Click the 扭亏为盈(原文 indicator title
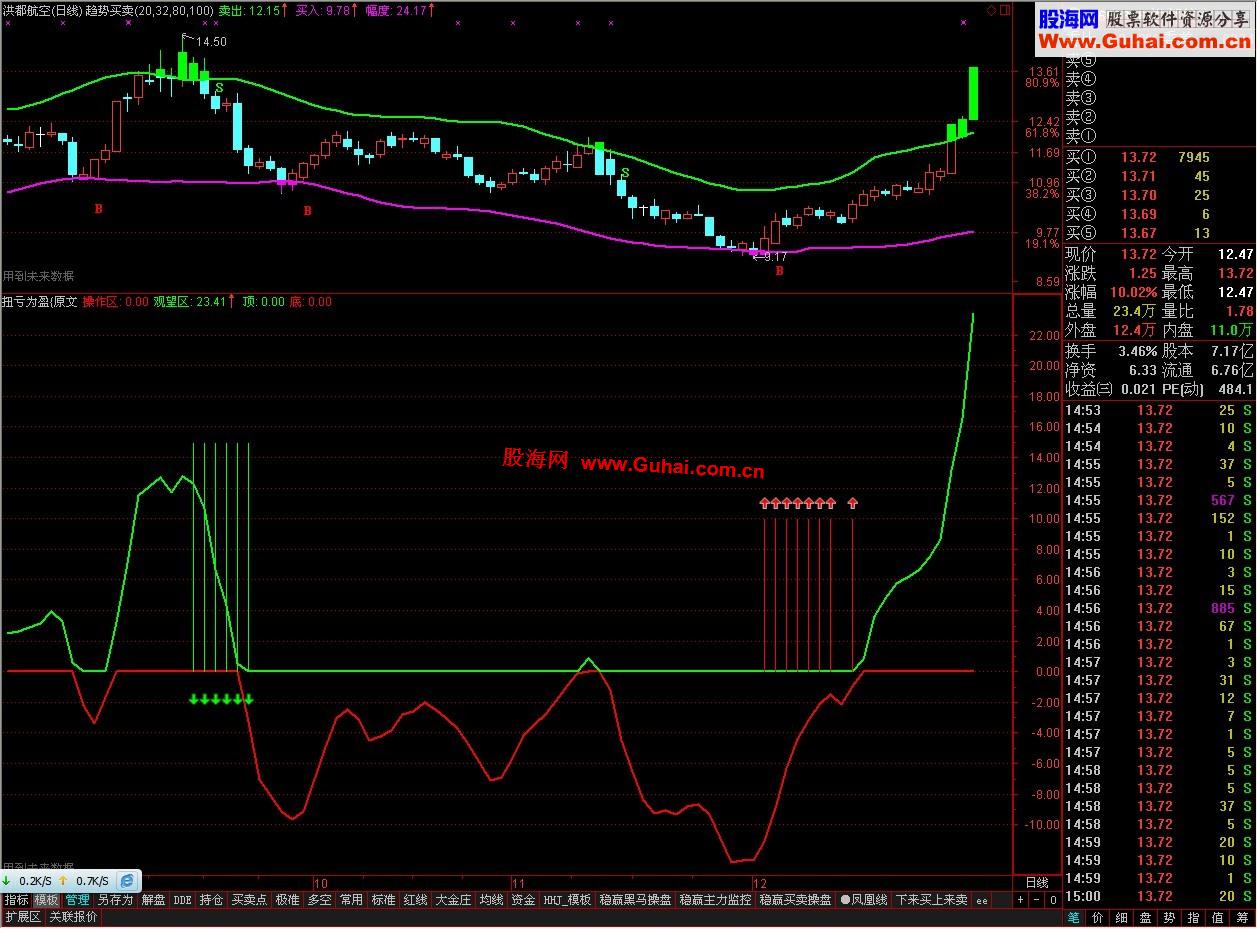The height and width of the screenshot is (929, 1257). (x=40, y=301)
